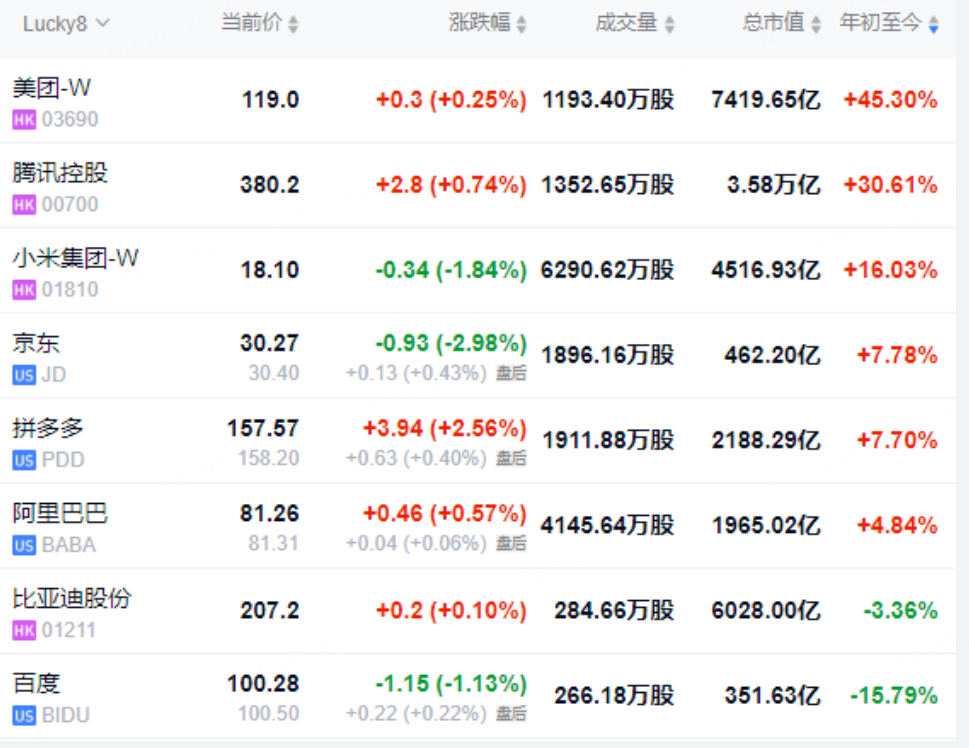
Task: Select the 小米集团-W row
Action: 478,271
